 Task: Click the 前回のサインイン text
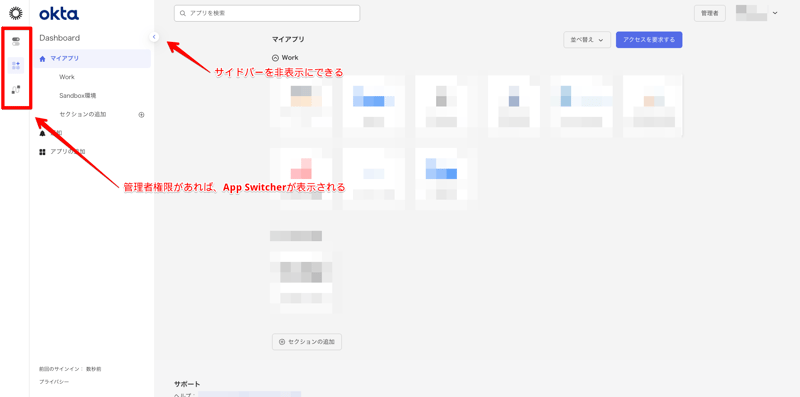(70, 369)
